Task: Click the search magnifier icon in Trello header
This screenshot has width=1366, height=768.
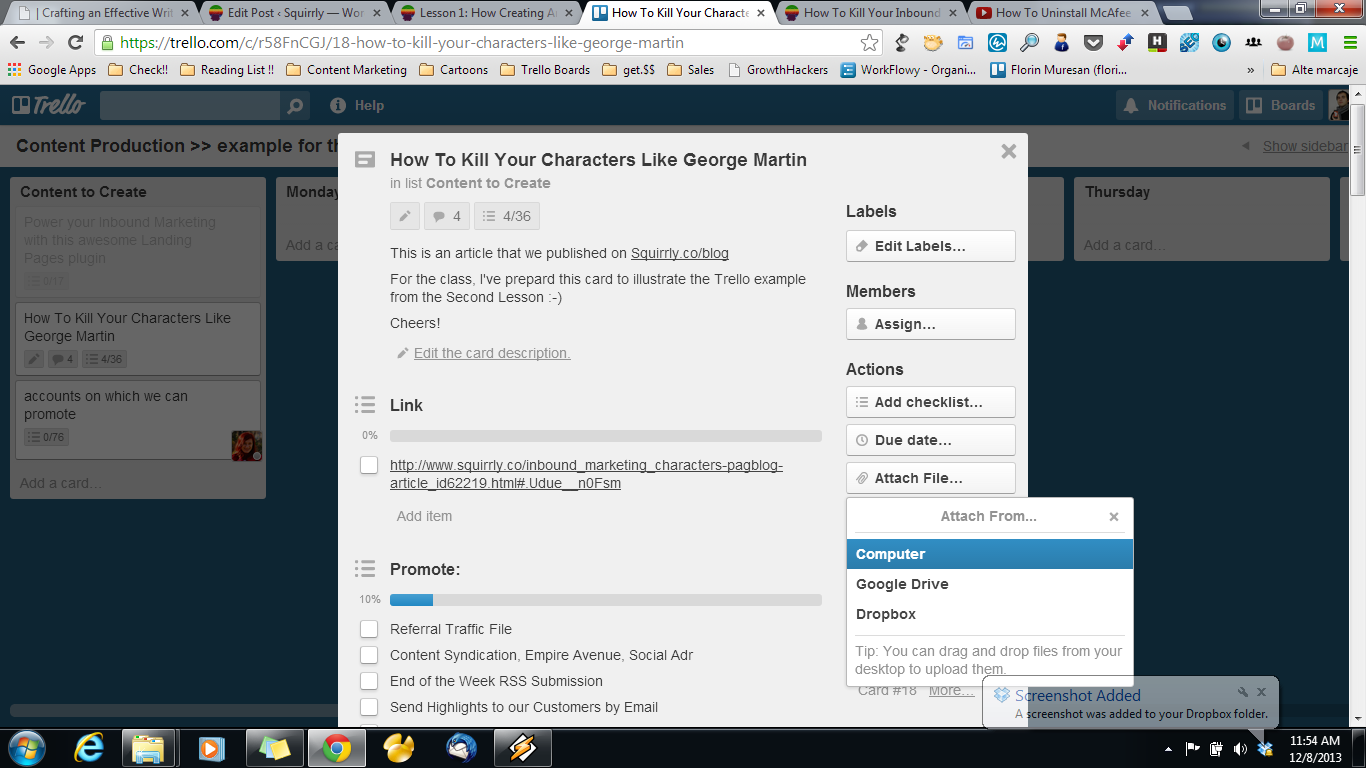Action: pos(294,106)
